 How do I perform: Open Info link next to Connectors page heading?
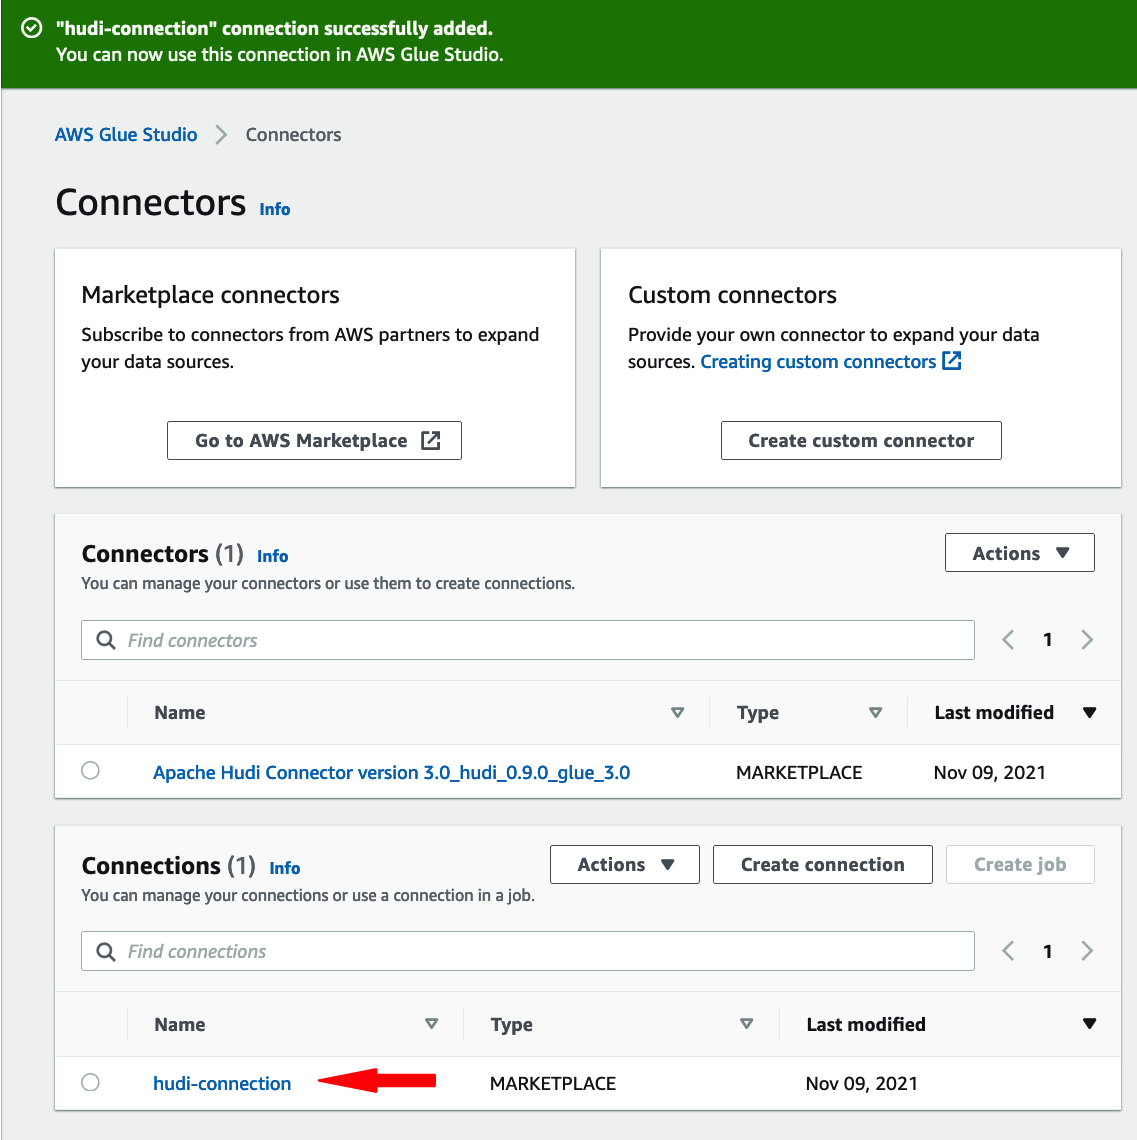275,209
